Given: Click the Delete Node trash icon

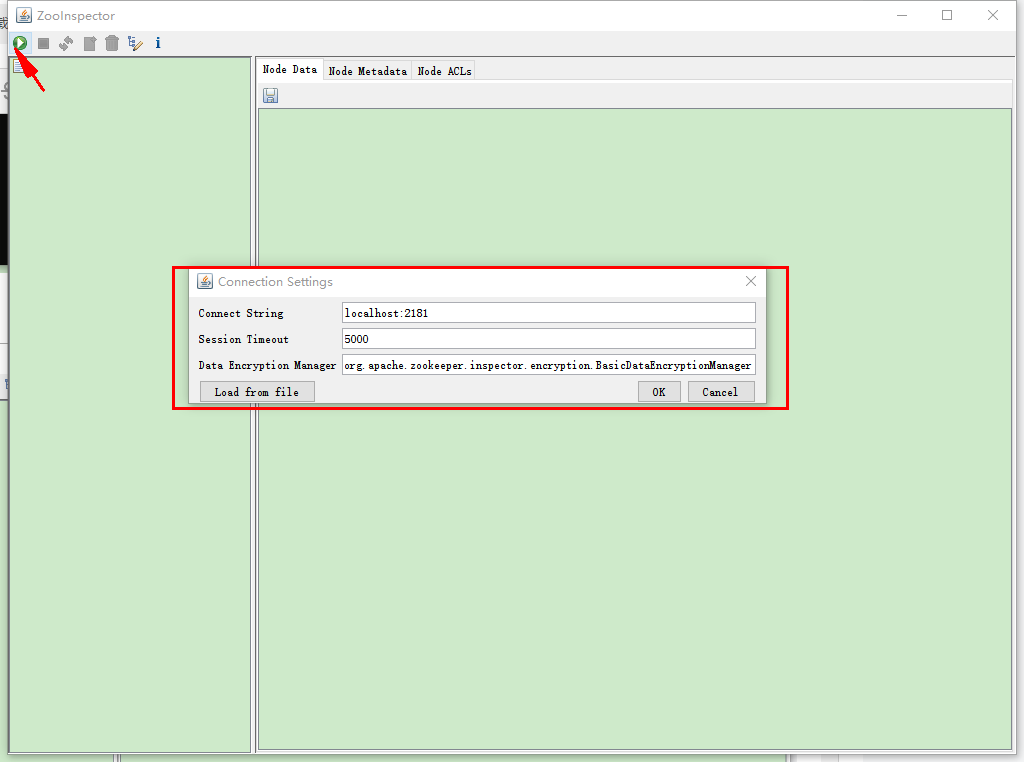Looking at the screenshot, I should tap(112, 43).
